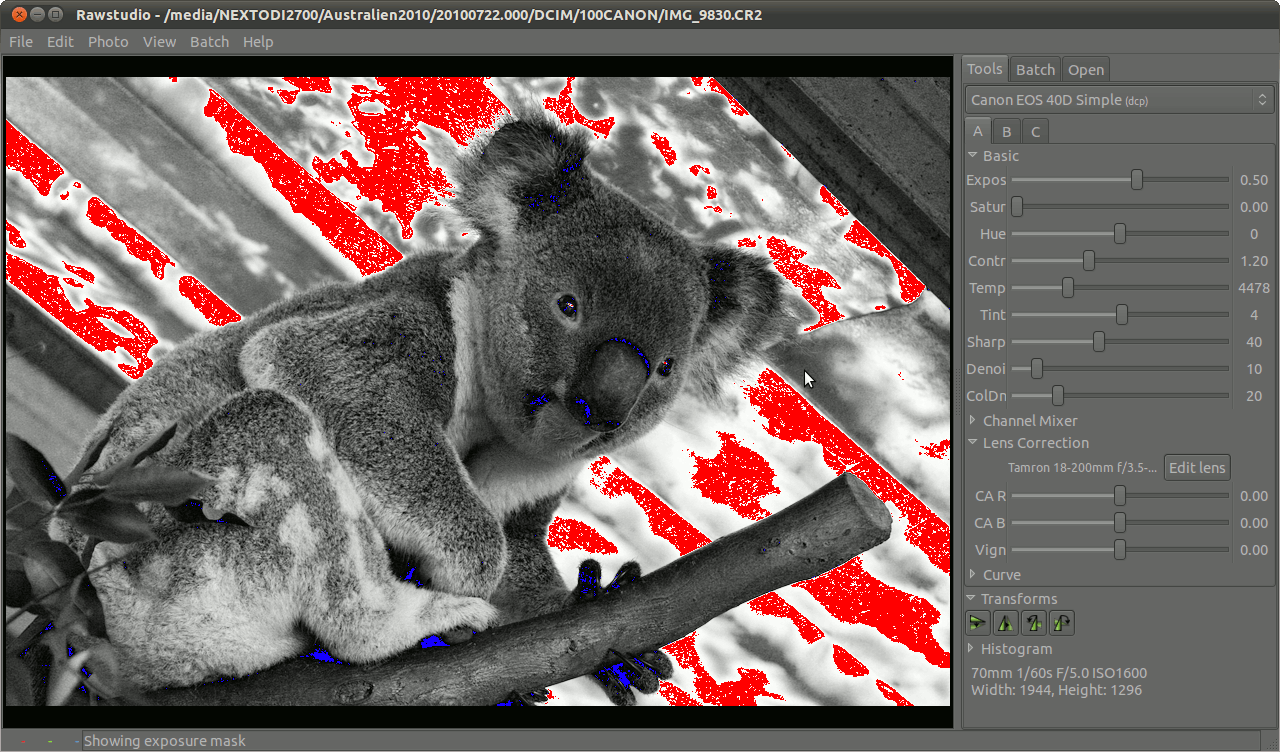Click the Temperature value 4478

point(1253,288)
